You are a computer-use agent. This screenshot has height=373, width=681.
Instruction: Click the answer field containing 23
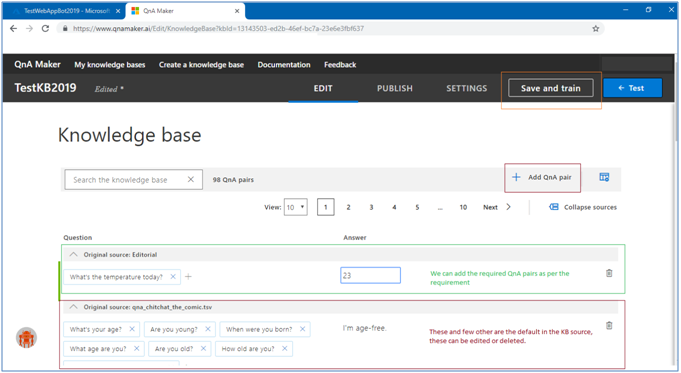tap(370, 275)
